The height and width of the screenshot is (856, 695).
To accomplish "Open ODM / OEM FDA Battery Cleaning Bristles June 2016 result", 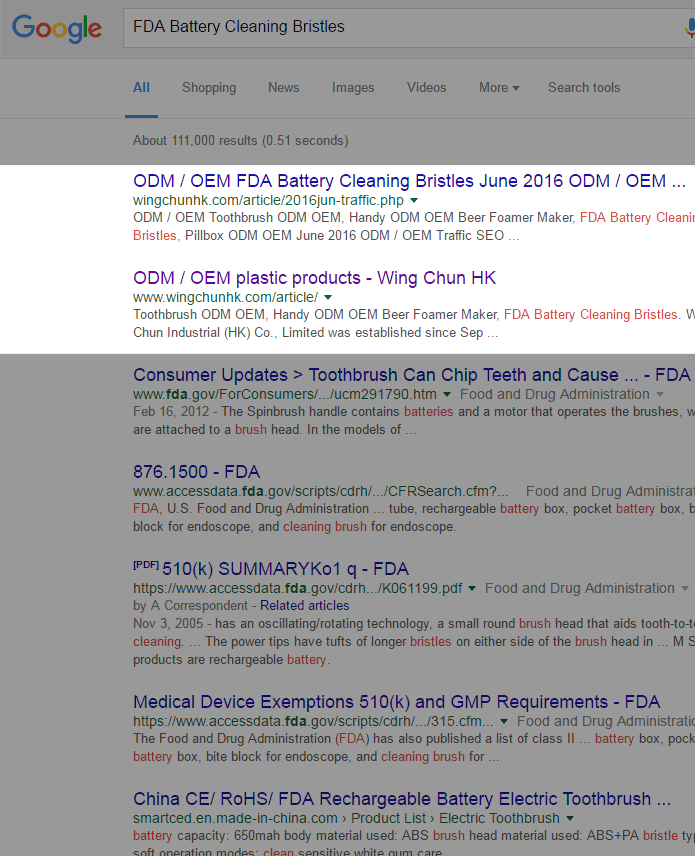I will click(409, 181).
